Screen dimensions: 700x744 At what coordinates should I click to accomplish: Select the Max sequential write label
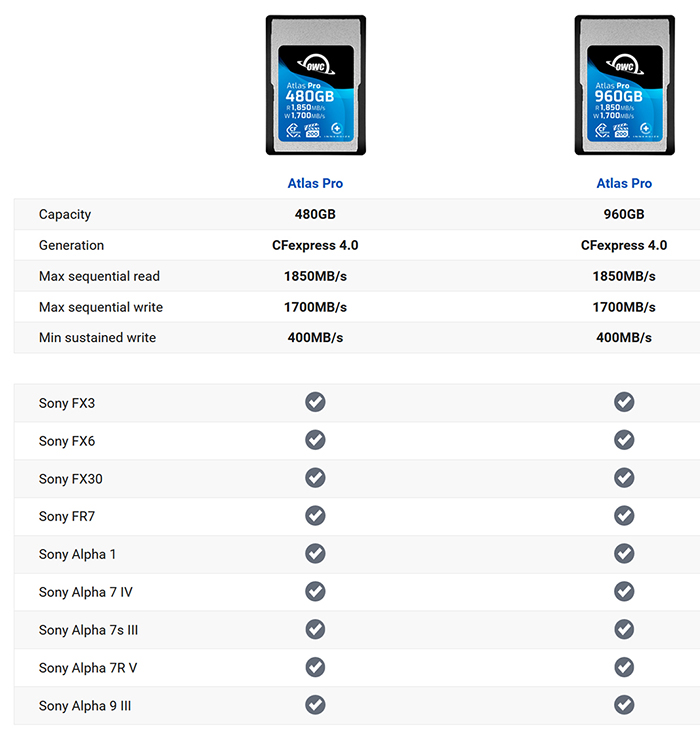(x=101, y=307)
